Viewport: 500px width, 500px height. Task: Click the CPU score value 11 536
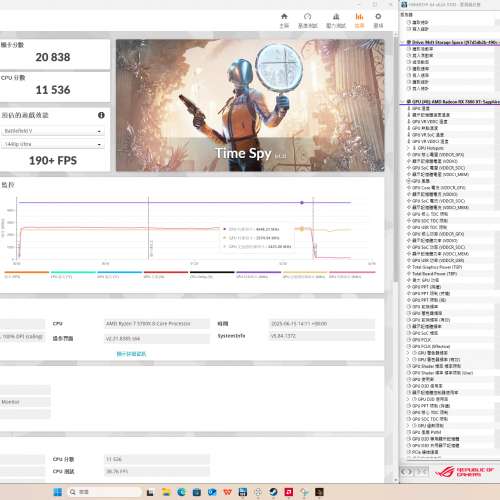click(x=53, y=90)
